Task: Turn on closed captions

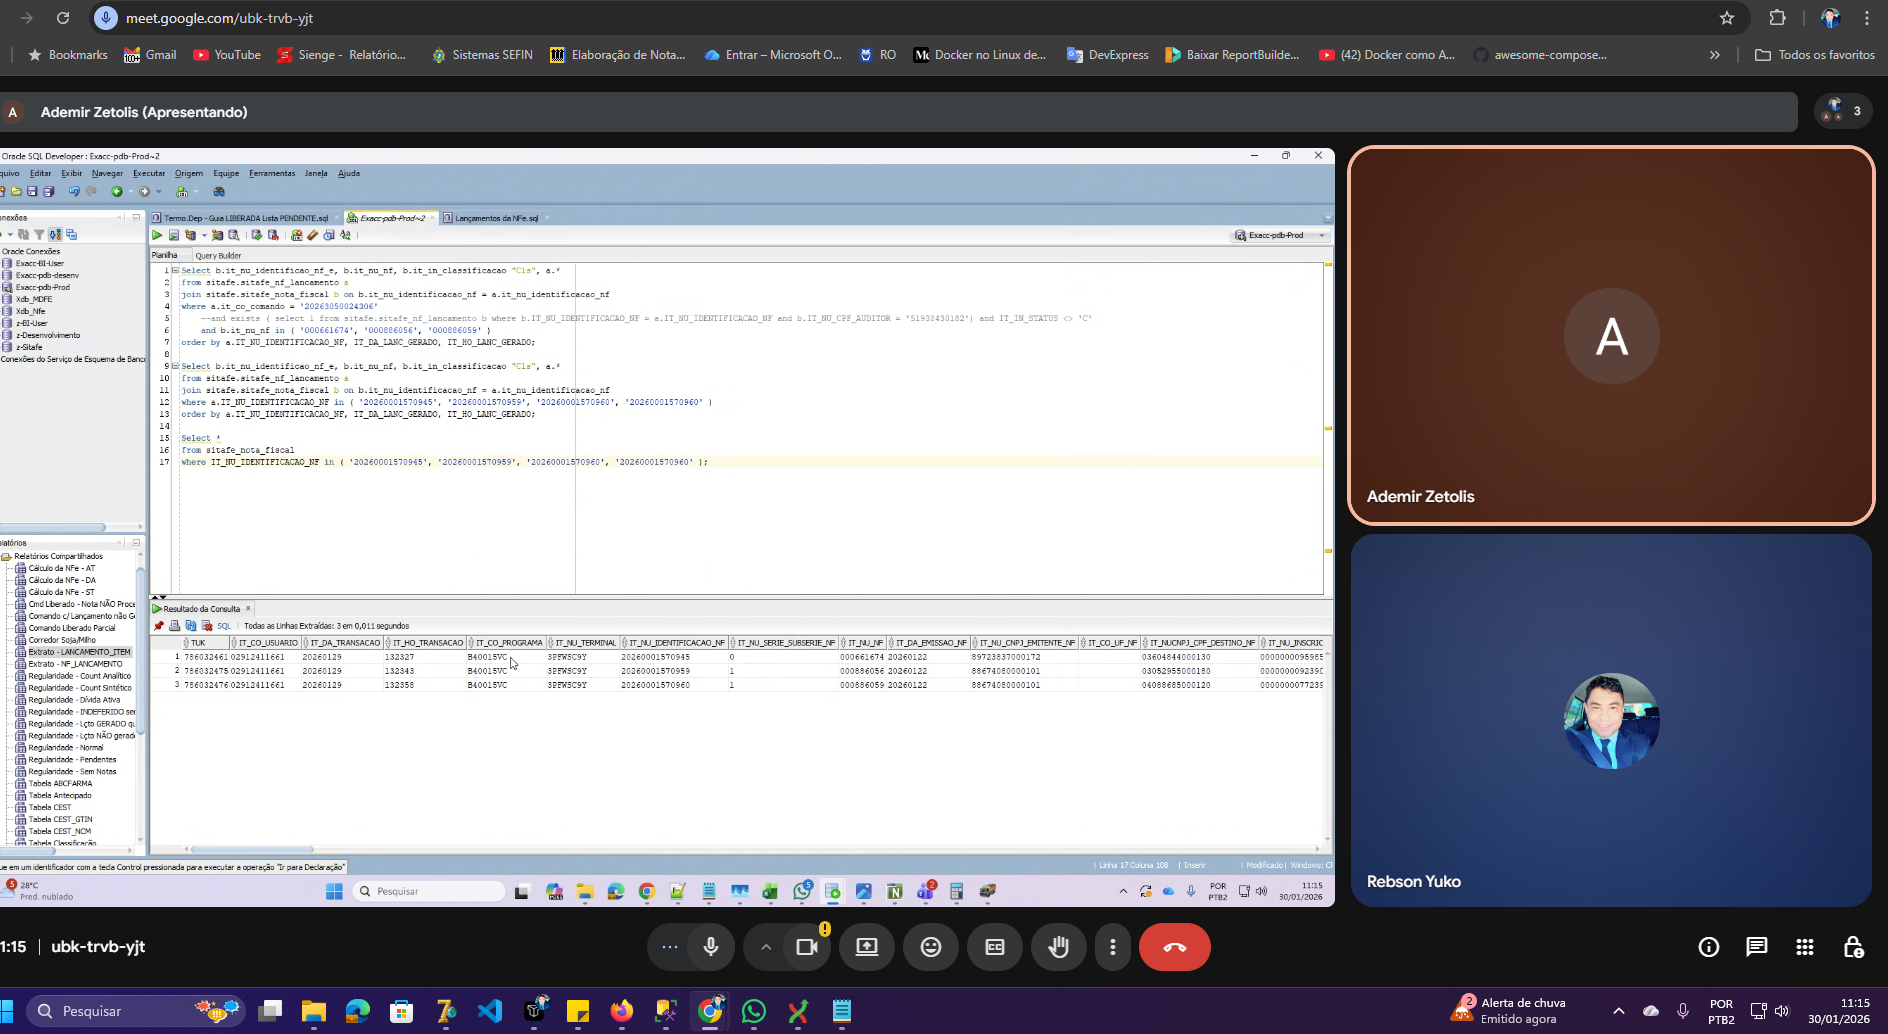Action: coord(995,947)
